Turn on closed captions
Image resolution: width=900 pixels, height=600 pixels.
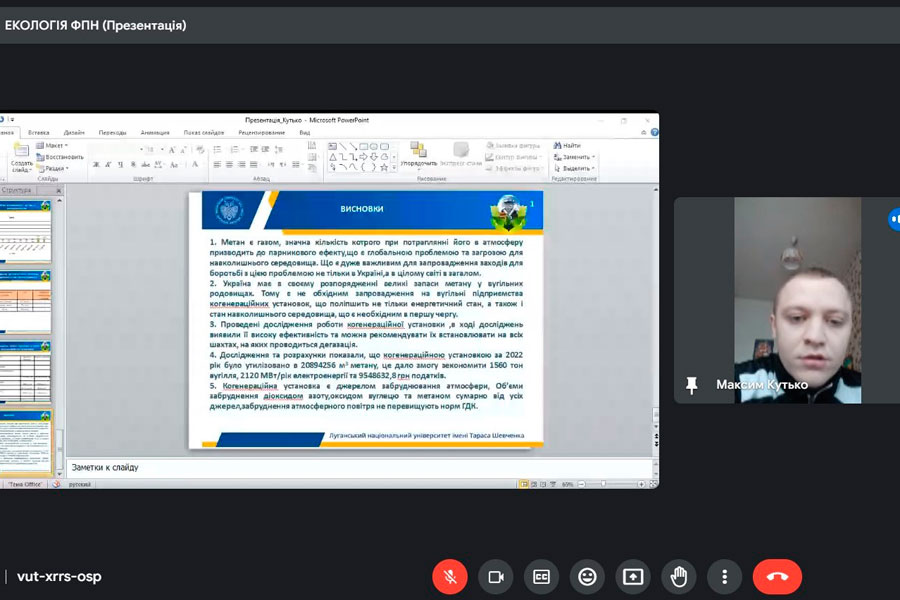coord(541,577)
